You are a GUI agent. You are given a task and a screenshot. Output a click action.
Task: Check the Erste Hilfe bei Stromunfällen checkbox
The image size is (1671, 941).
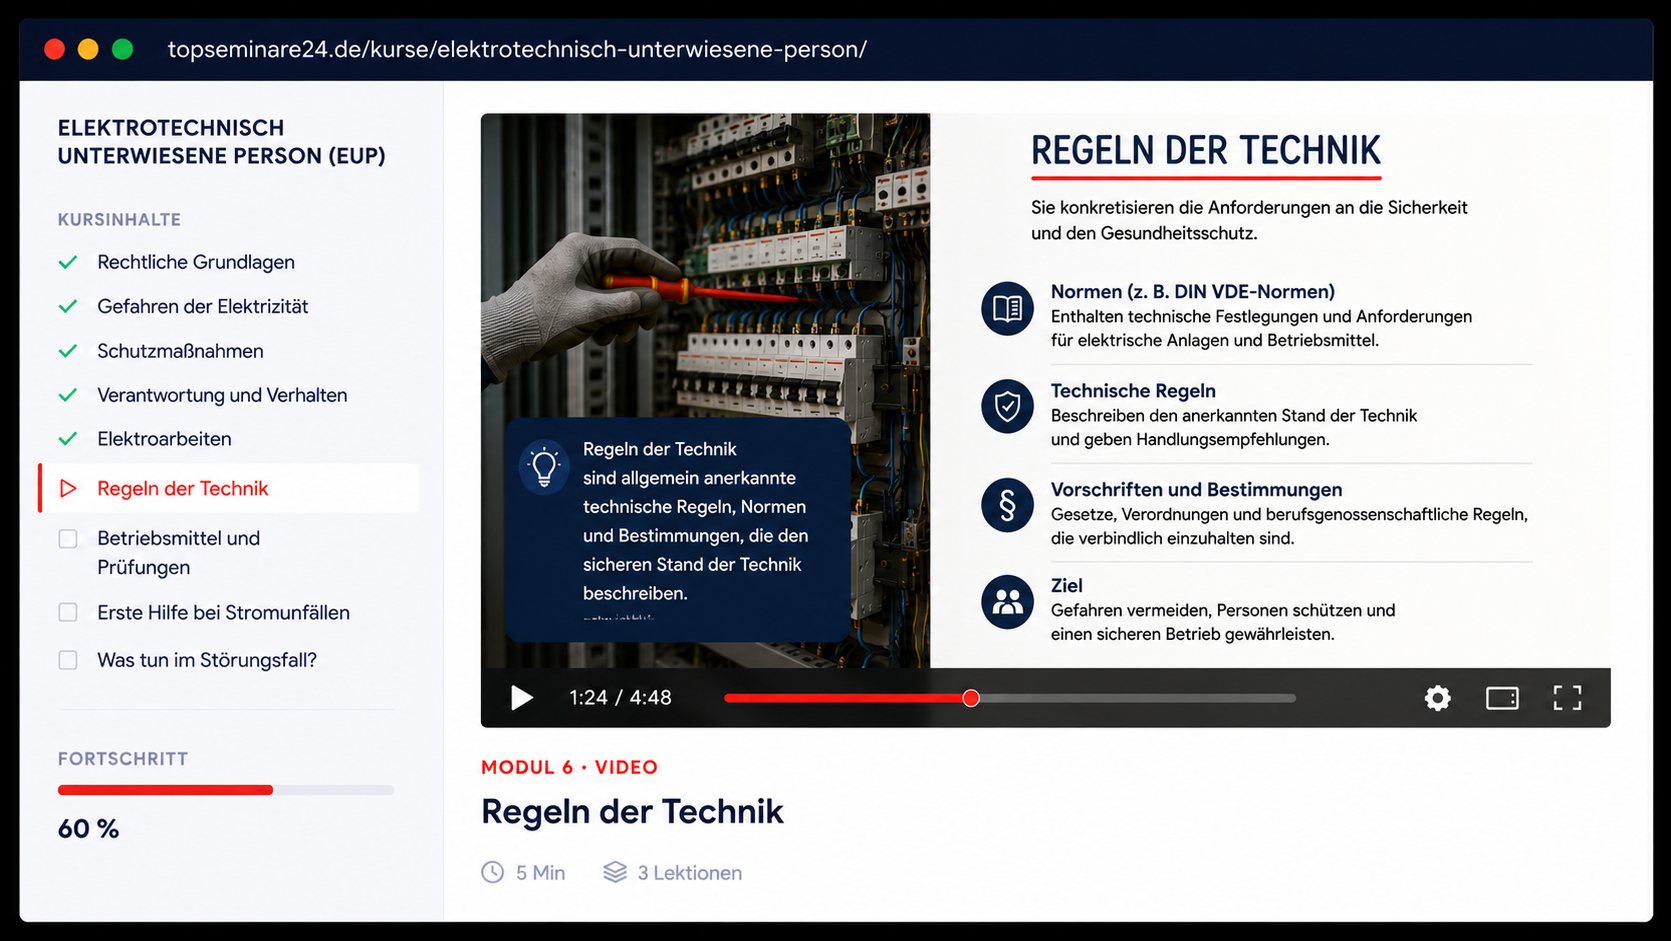click(68, 612)
